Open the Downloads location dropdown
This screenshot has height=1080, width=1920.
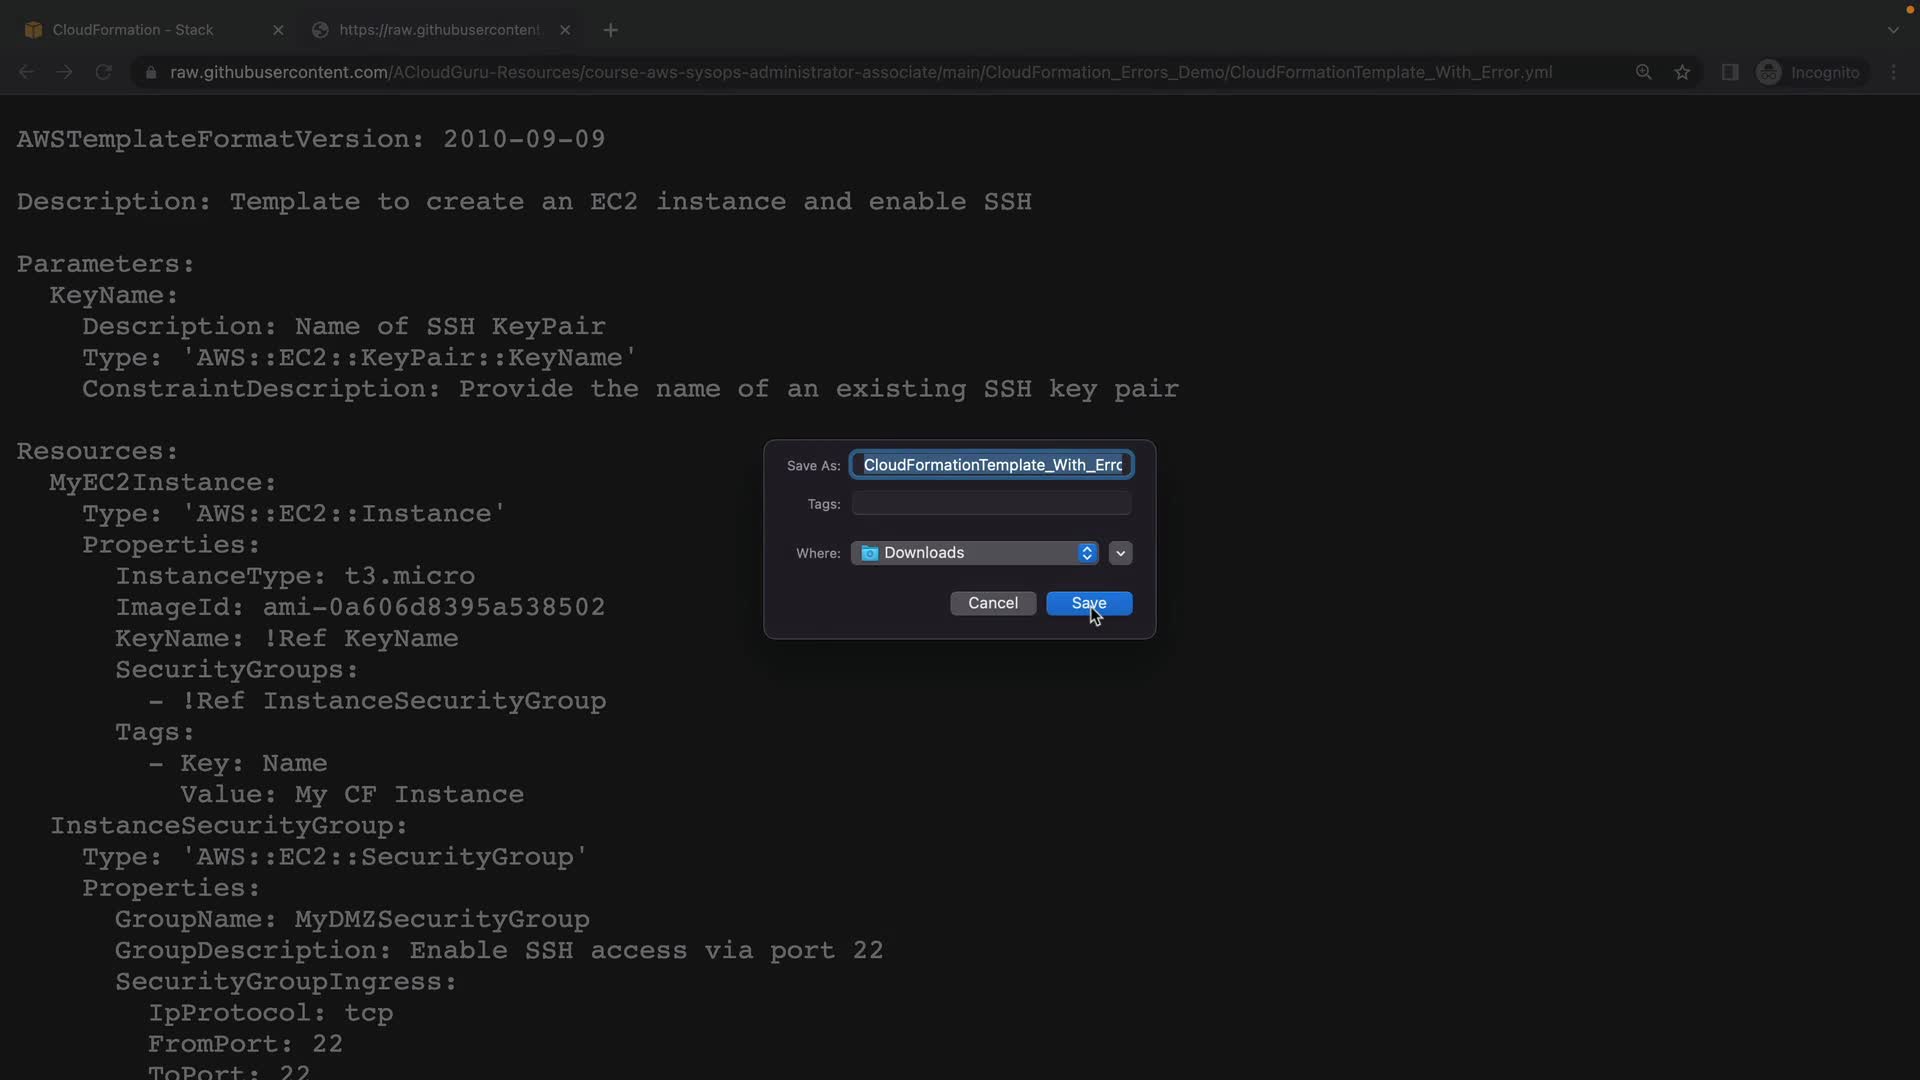point(975,553)
